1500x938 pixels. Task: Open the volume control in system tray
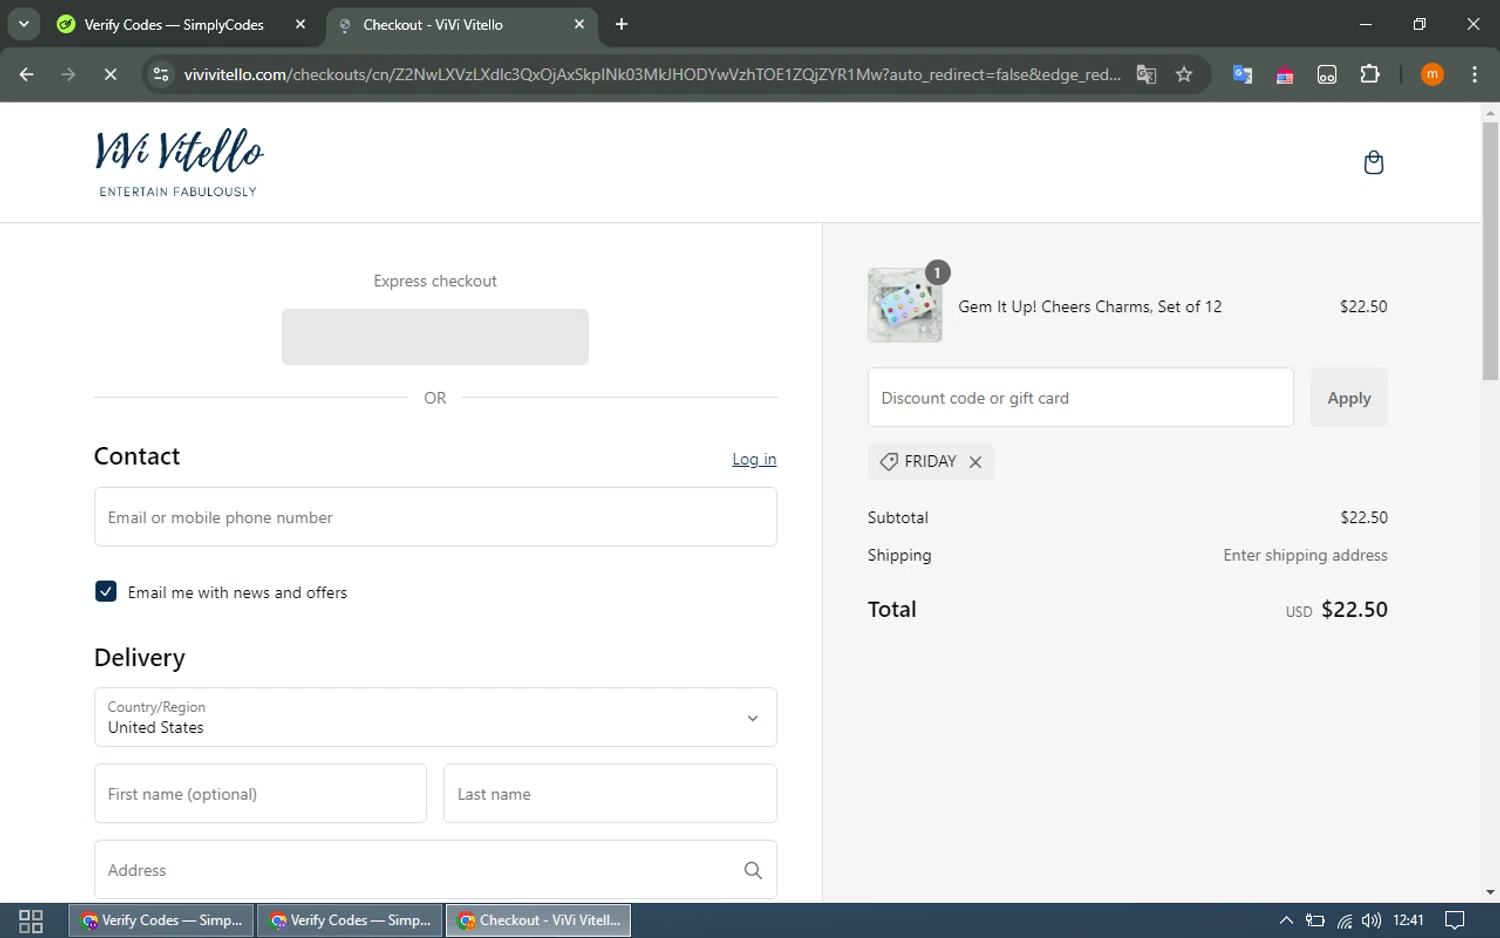(1371, 921)
